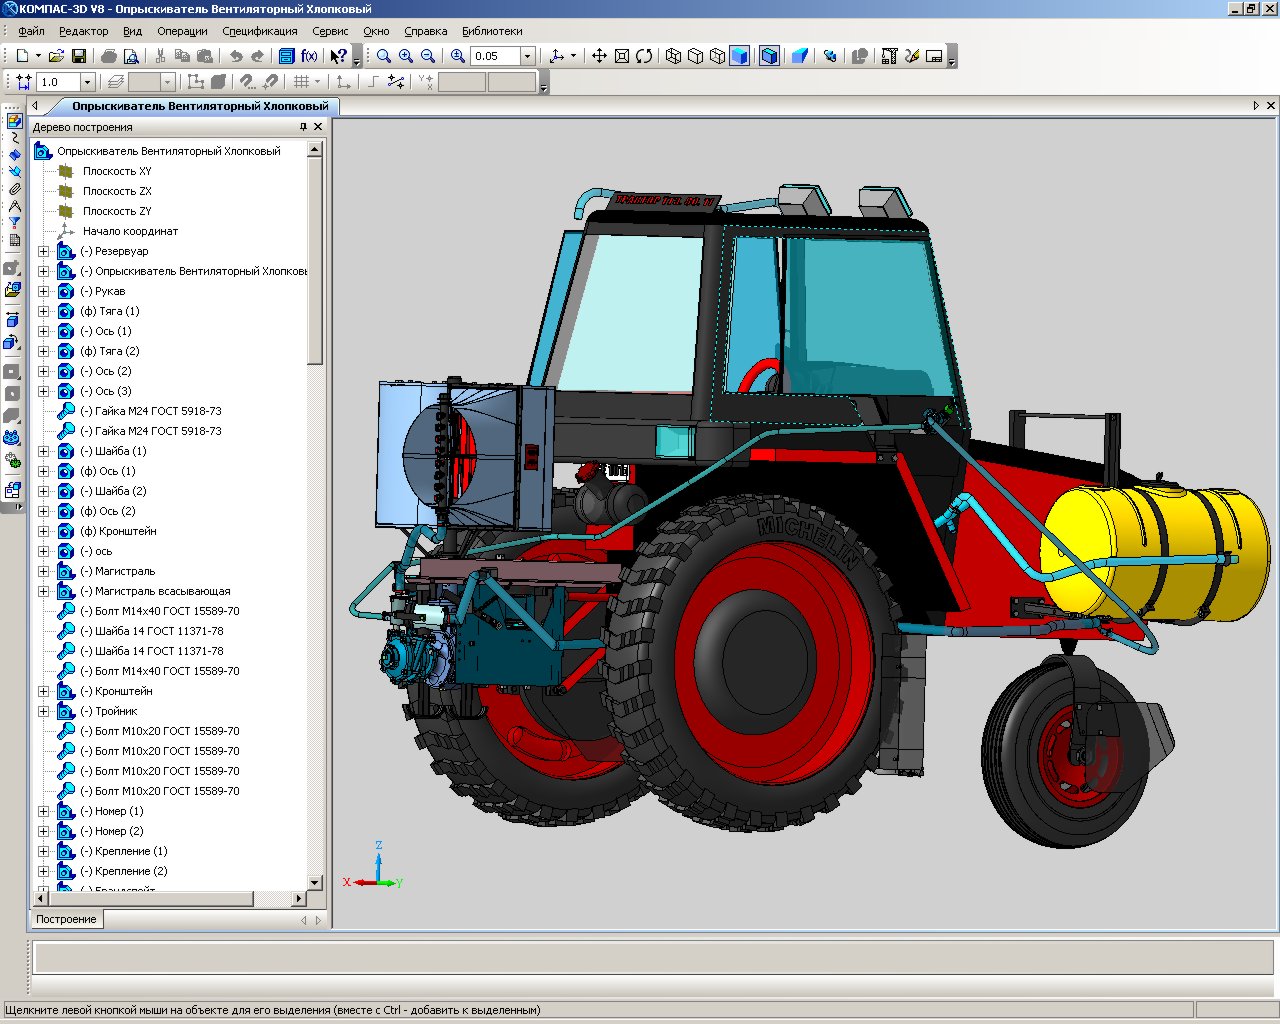Open the variables f(x) tool
The image size is (1280, 1024).
tap(309, 56)
